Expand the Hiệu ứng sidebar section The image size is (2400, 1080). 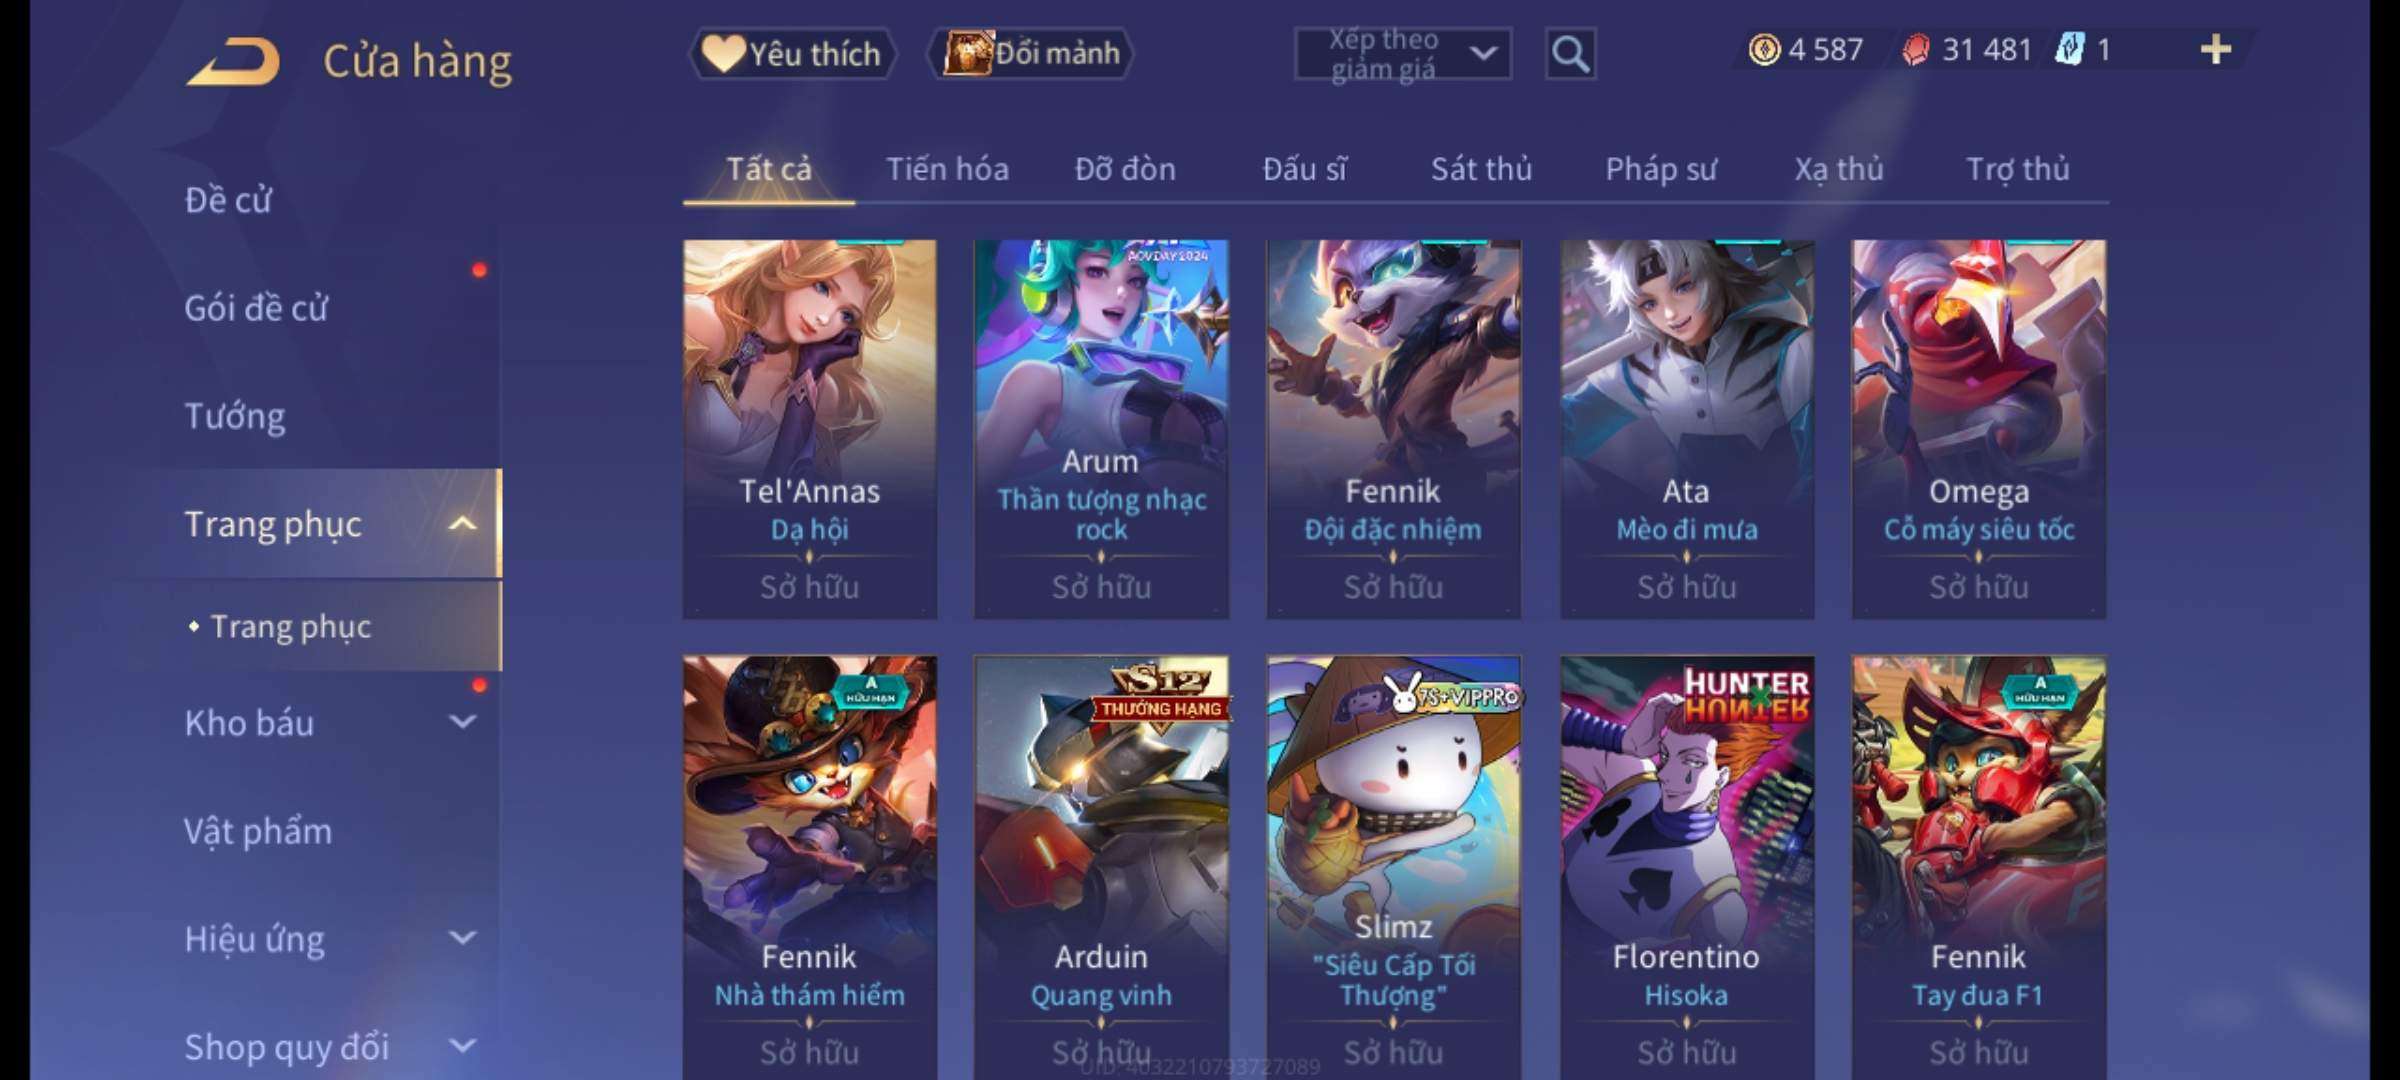(x=462, y=938)
